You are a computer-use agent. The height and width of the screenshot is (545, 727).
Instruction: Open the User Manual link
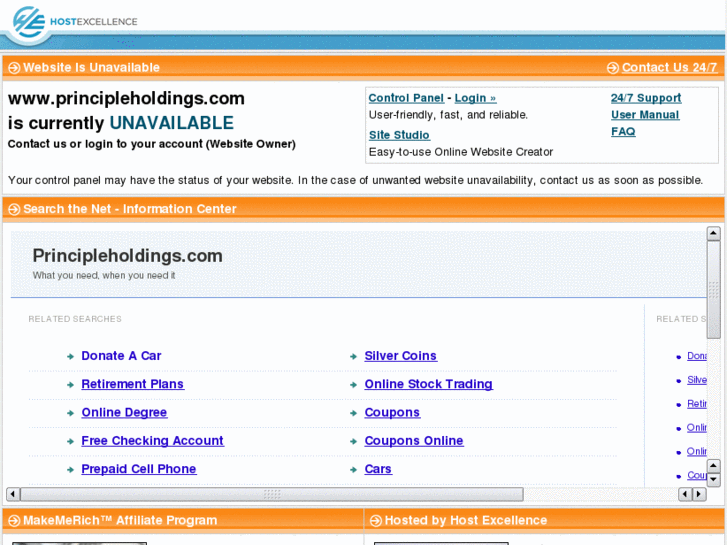click(x=645, y=115)
